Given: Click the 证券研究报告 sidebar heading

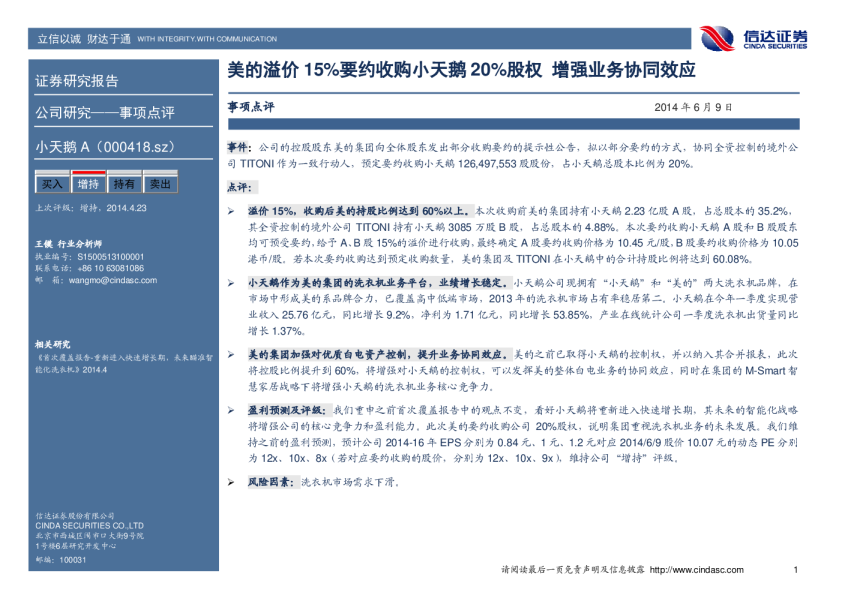Looking at the screenshot, I should click(x=77, y=81).
